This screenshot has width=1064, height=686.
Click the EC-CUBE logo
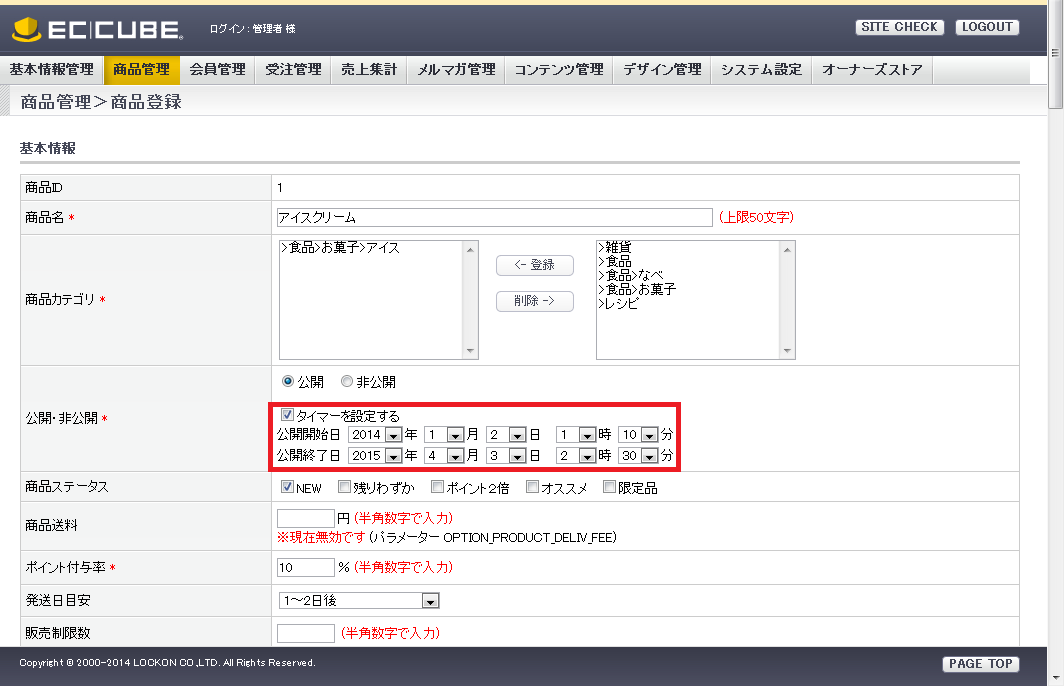point(98,29)
